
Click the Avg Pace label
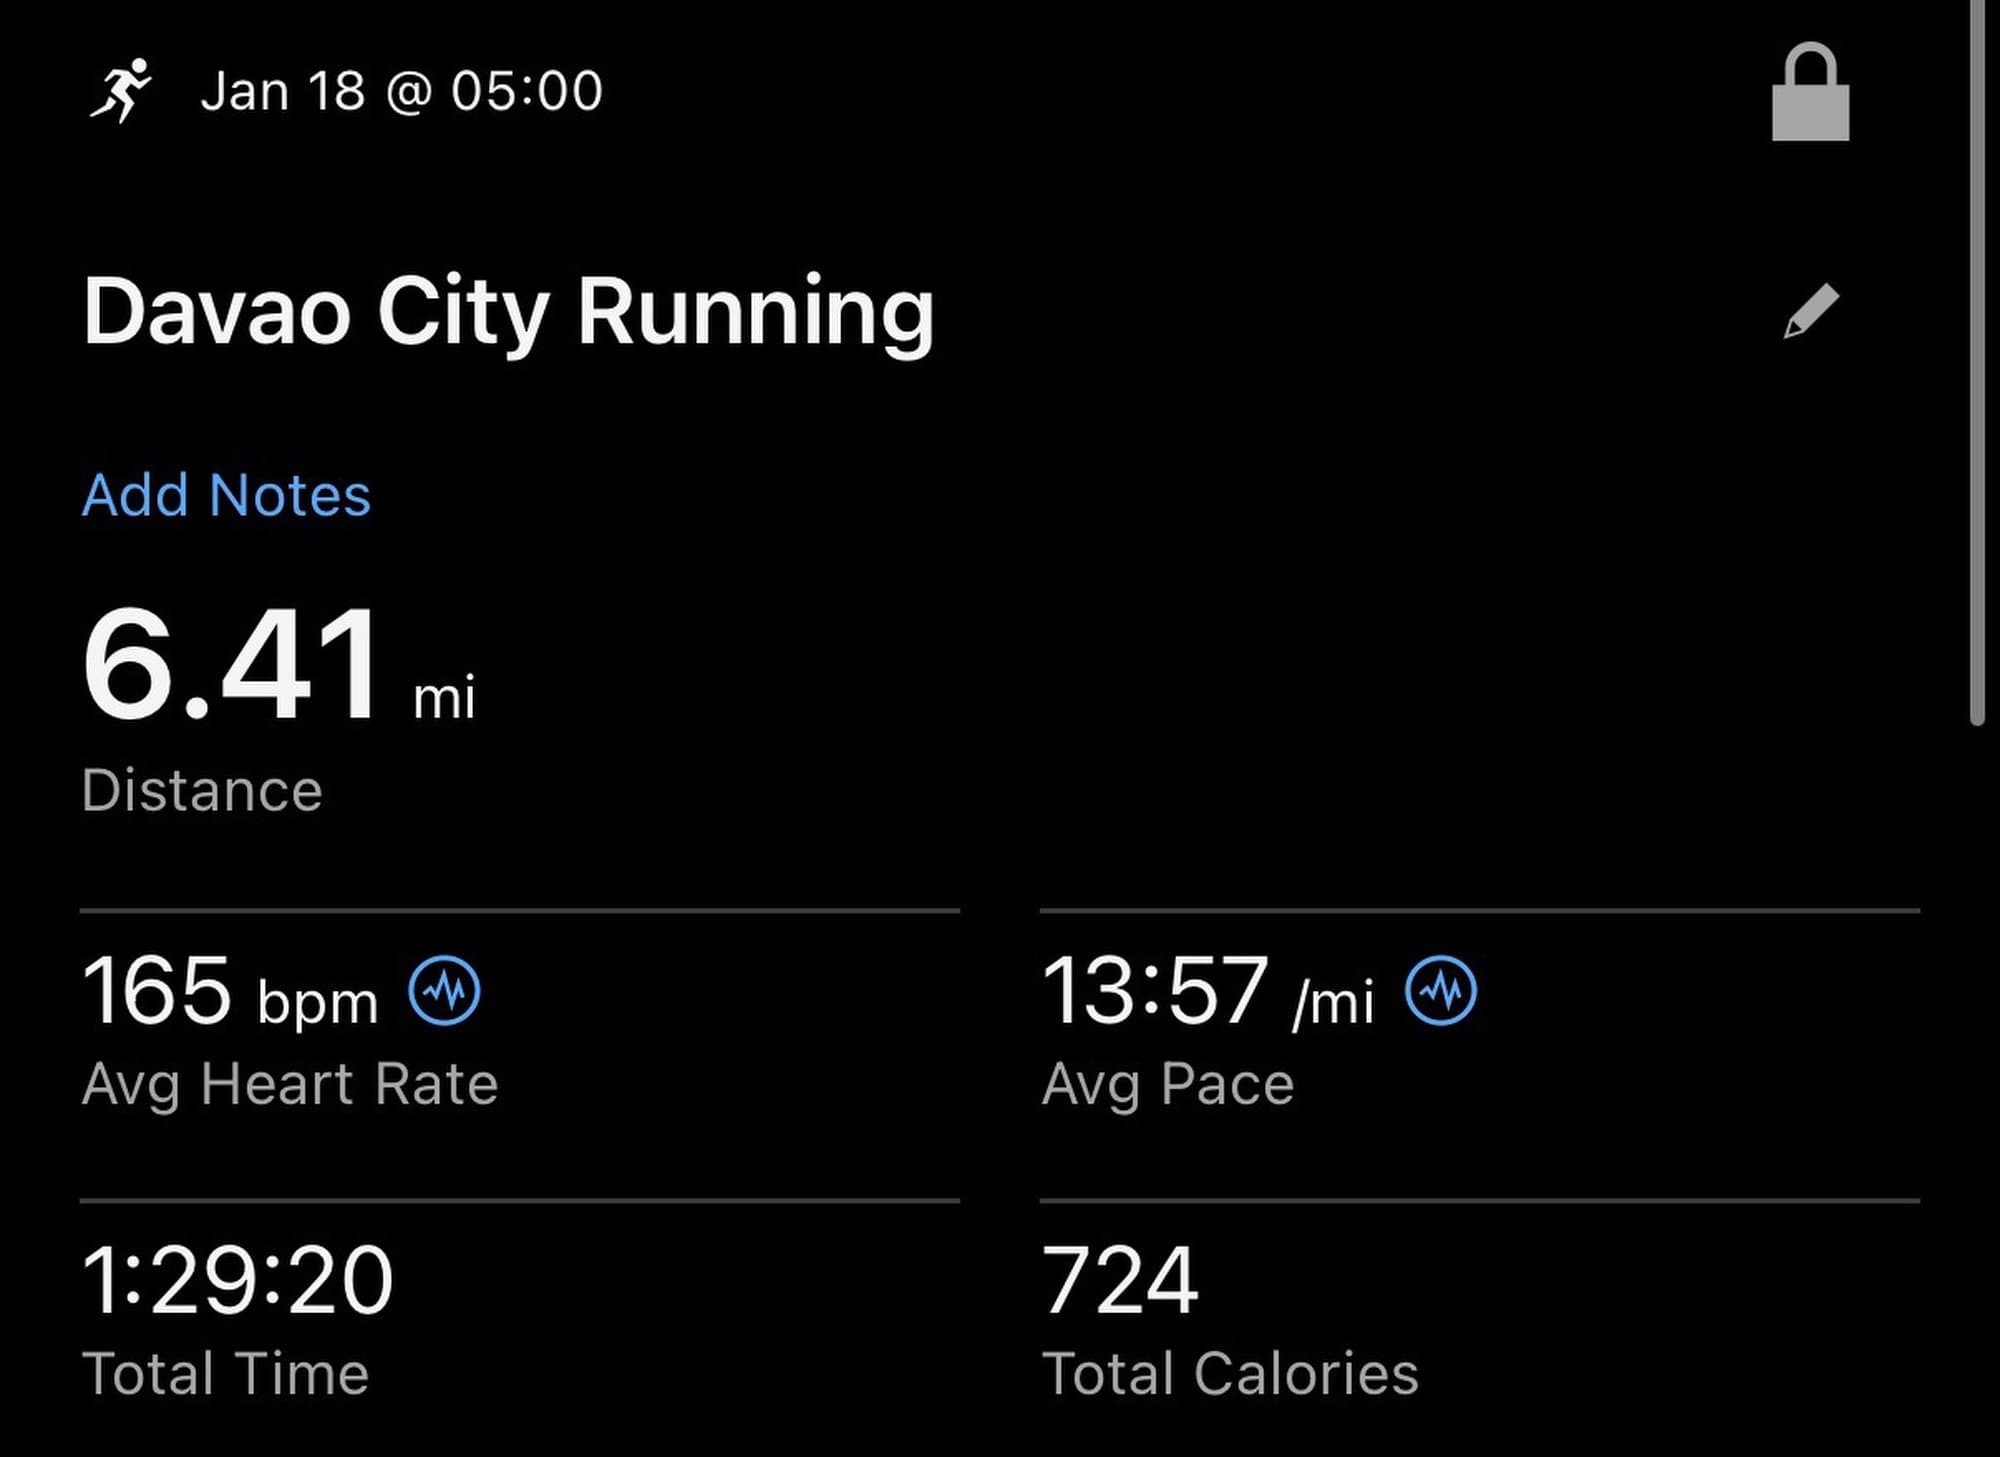(1168, 1084)
